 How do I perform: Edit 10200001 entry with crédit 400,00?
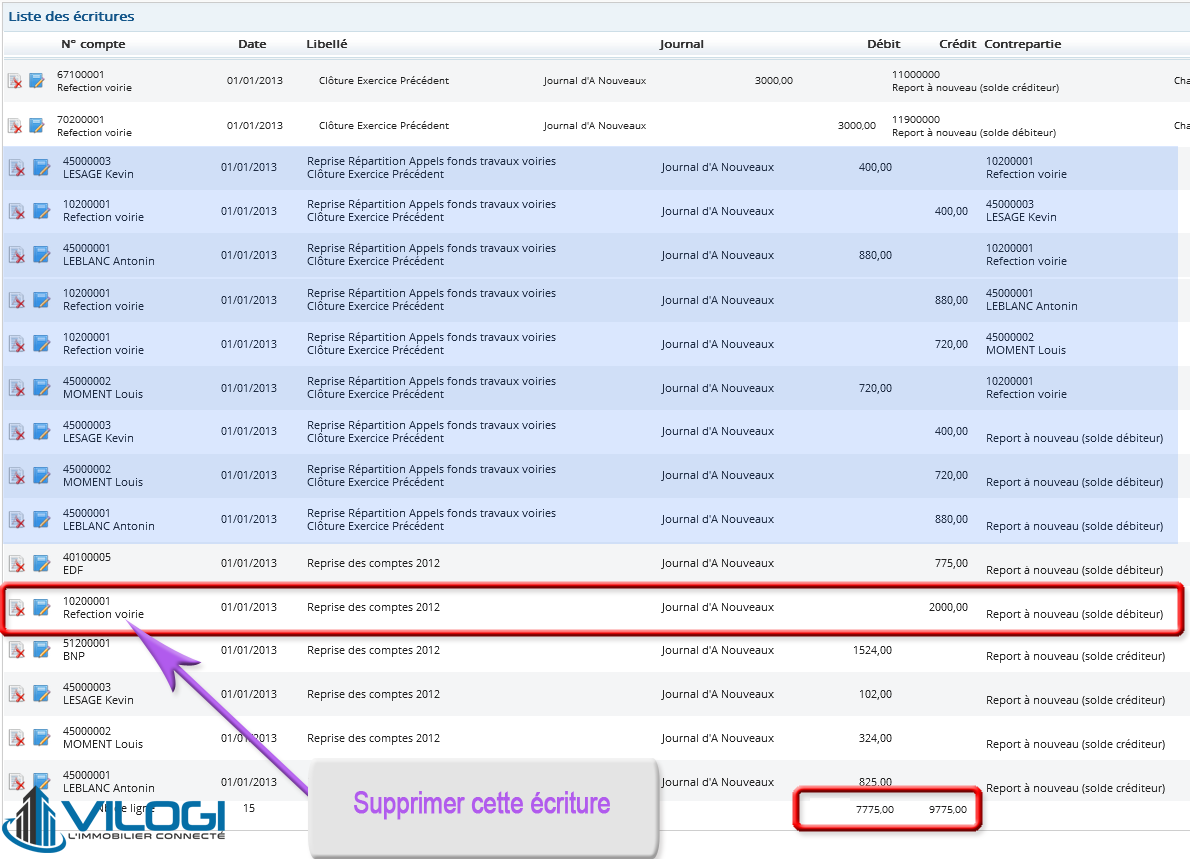coord(42,210)
